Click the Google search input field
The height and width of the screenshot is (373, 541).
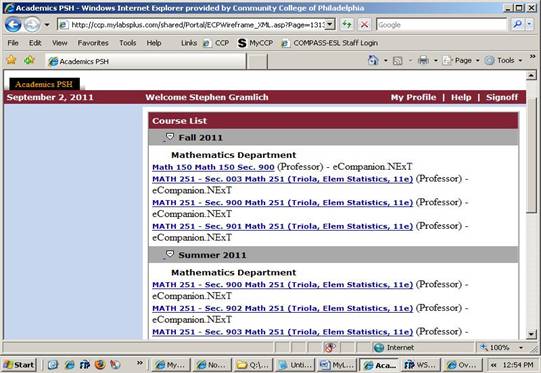(x=441, y=24)
